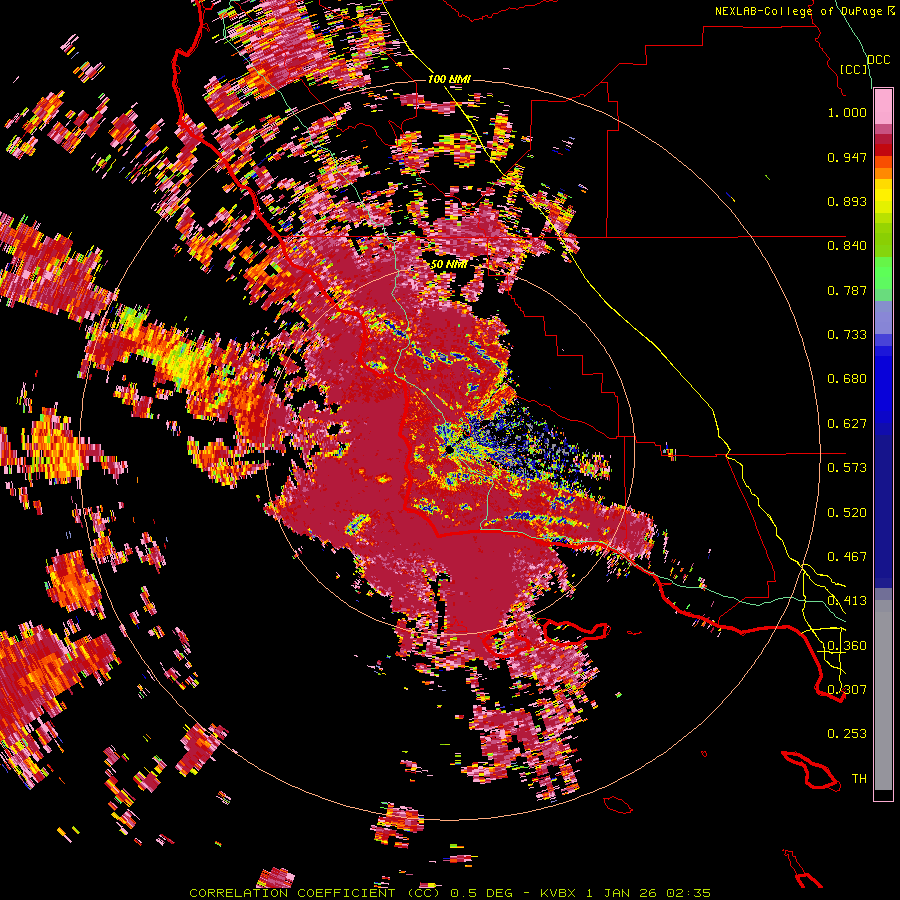Click the 0.360 legend value
900x900 pixels.
847,646
